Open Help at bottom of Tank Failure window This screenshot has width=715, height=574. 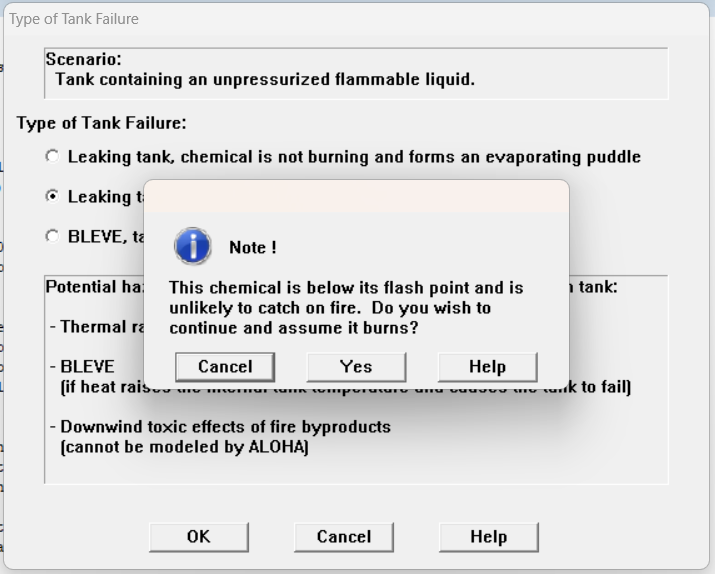pyautogui.click(x=488, y=537)
